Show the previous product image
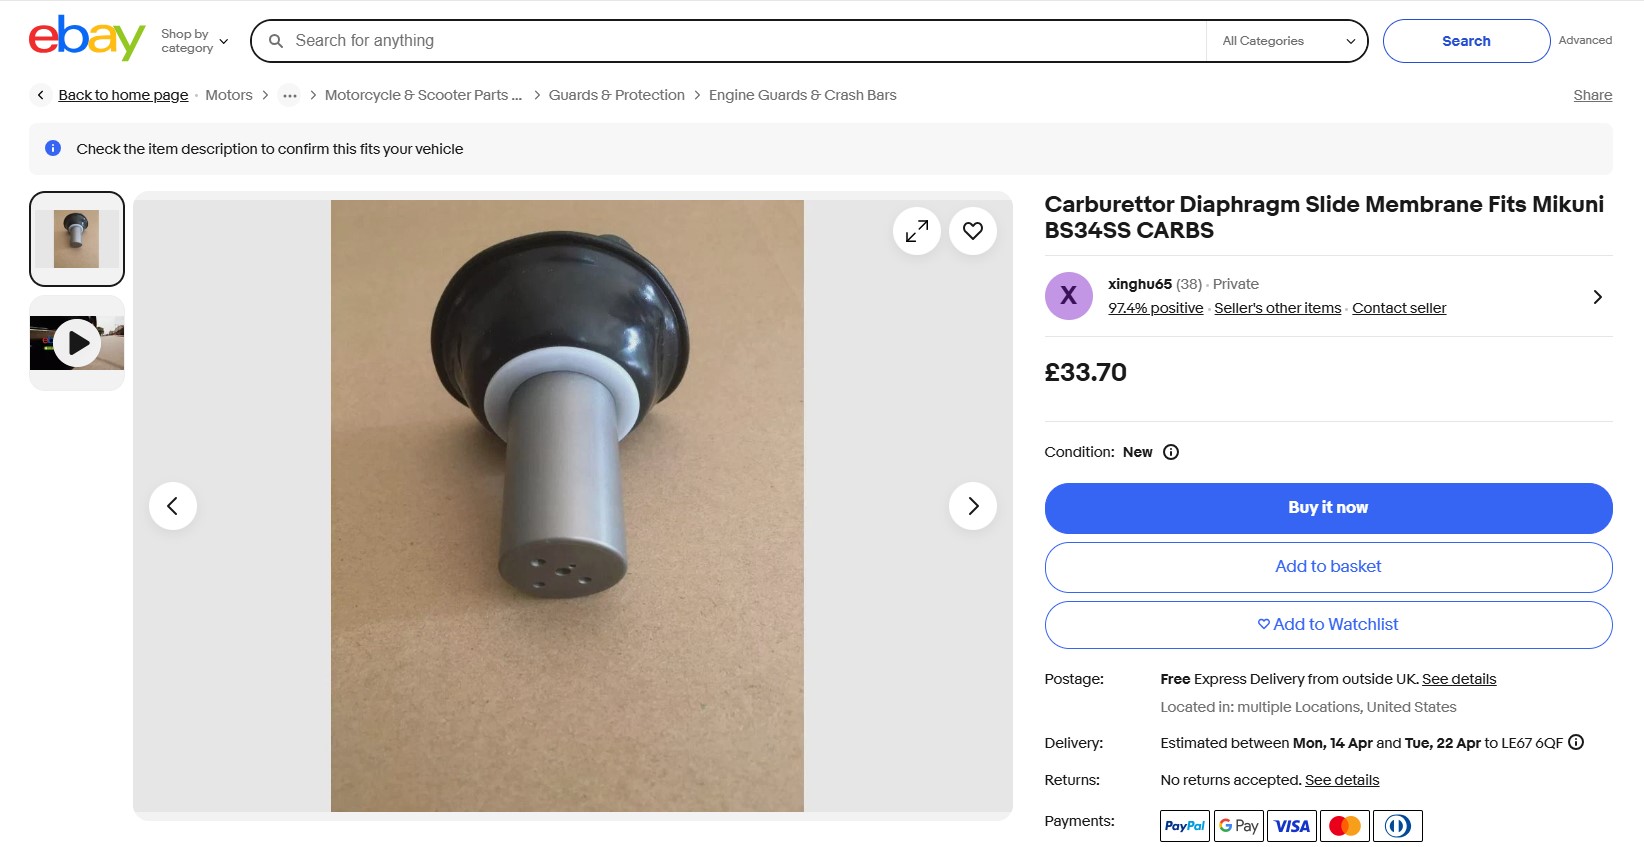This screenshot has width=1644, height=847. (x=173, y=506)
